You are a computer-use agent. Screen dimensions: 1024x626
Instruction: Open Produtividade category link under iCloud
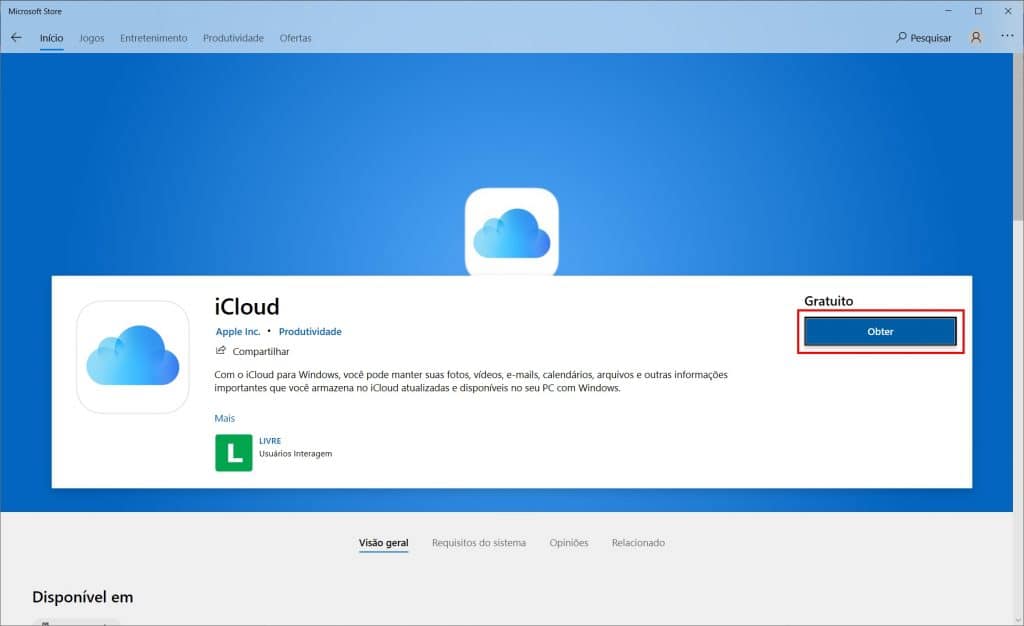point(310,332)
